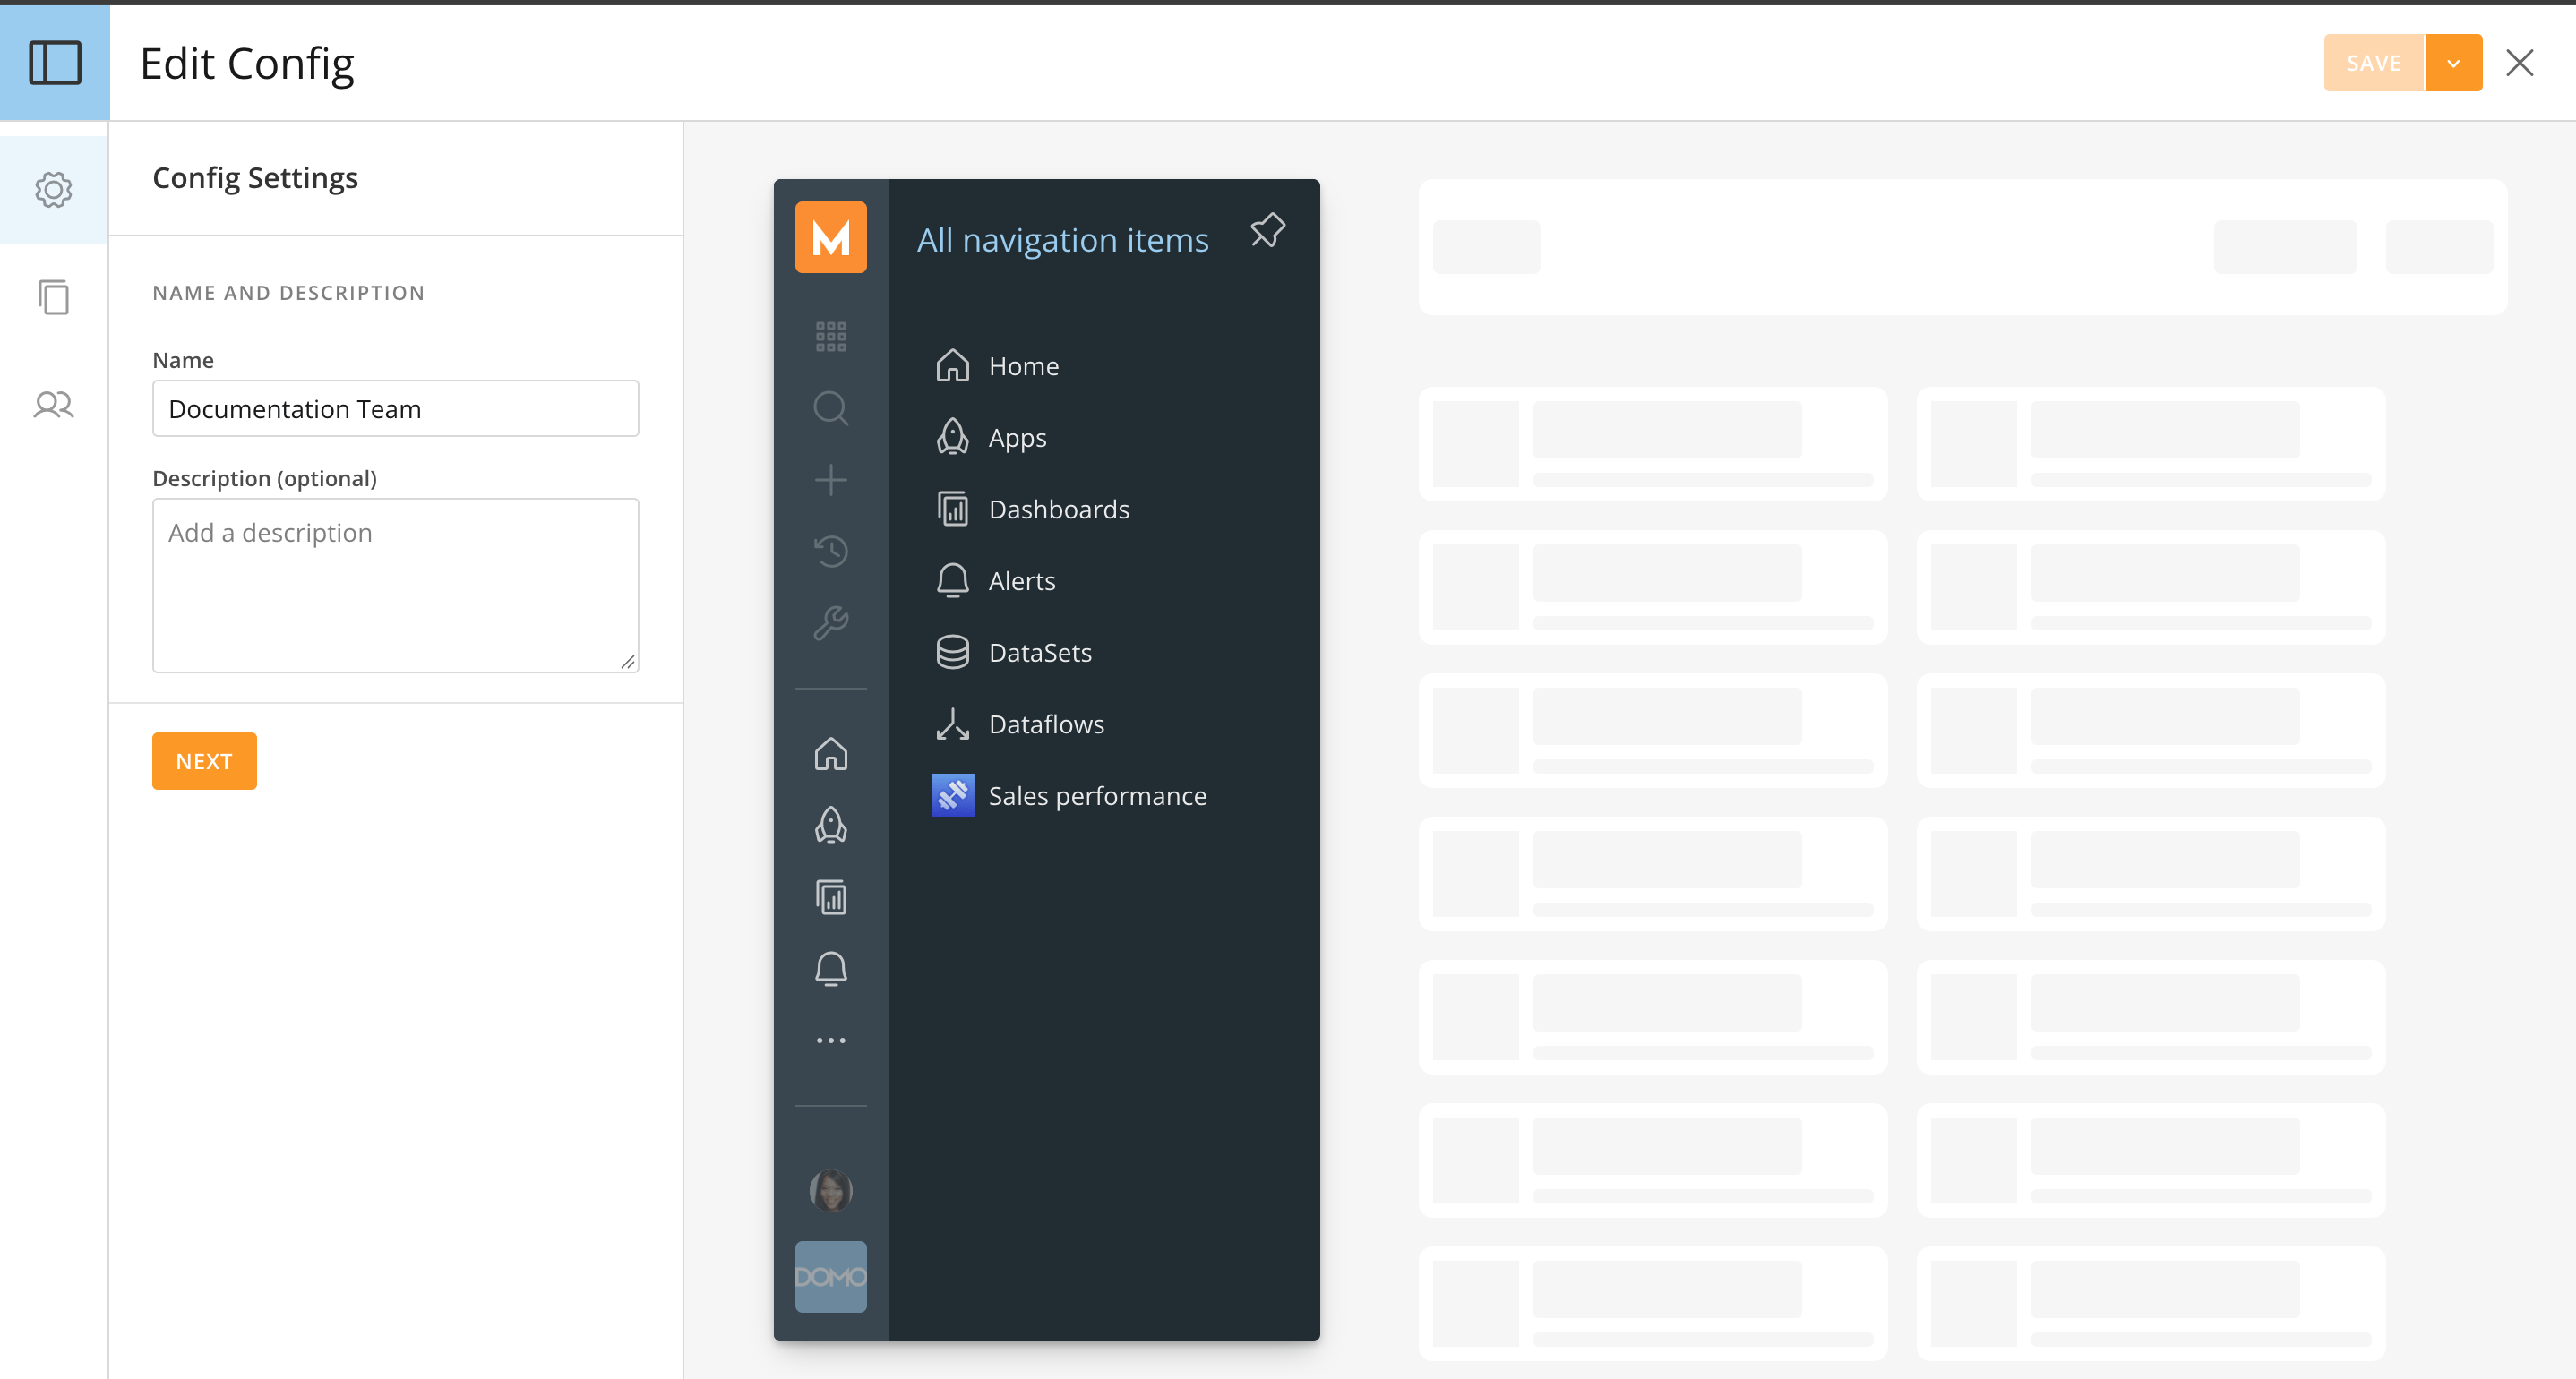Select the Apps label in navigation
The width and height of the screenshot is (2576, 1379).
[x=1017, y=438]
